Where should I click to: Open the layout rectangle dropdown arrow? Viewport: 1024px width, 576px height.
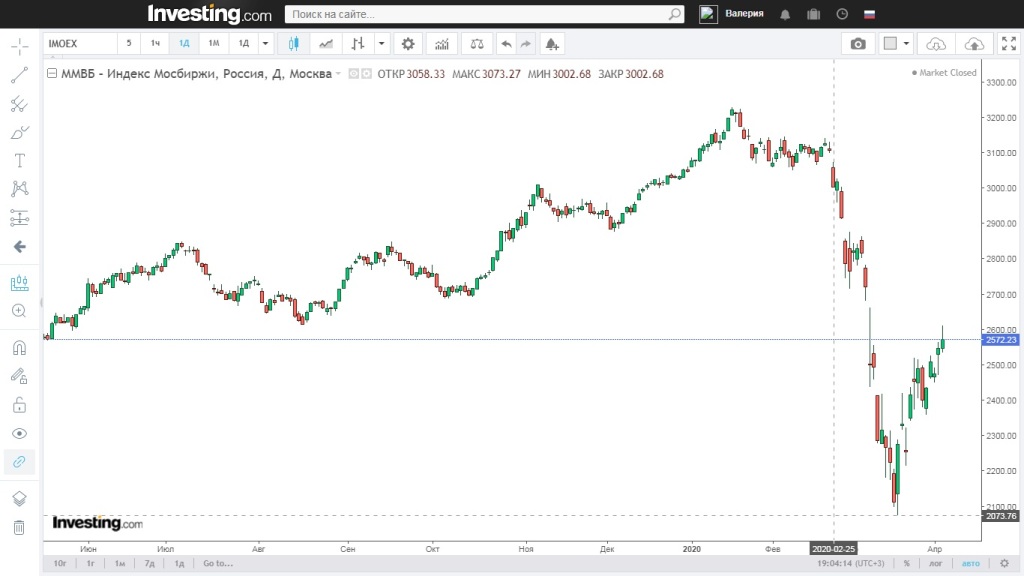point(906,44)
